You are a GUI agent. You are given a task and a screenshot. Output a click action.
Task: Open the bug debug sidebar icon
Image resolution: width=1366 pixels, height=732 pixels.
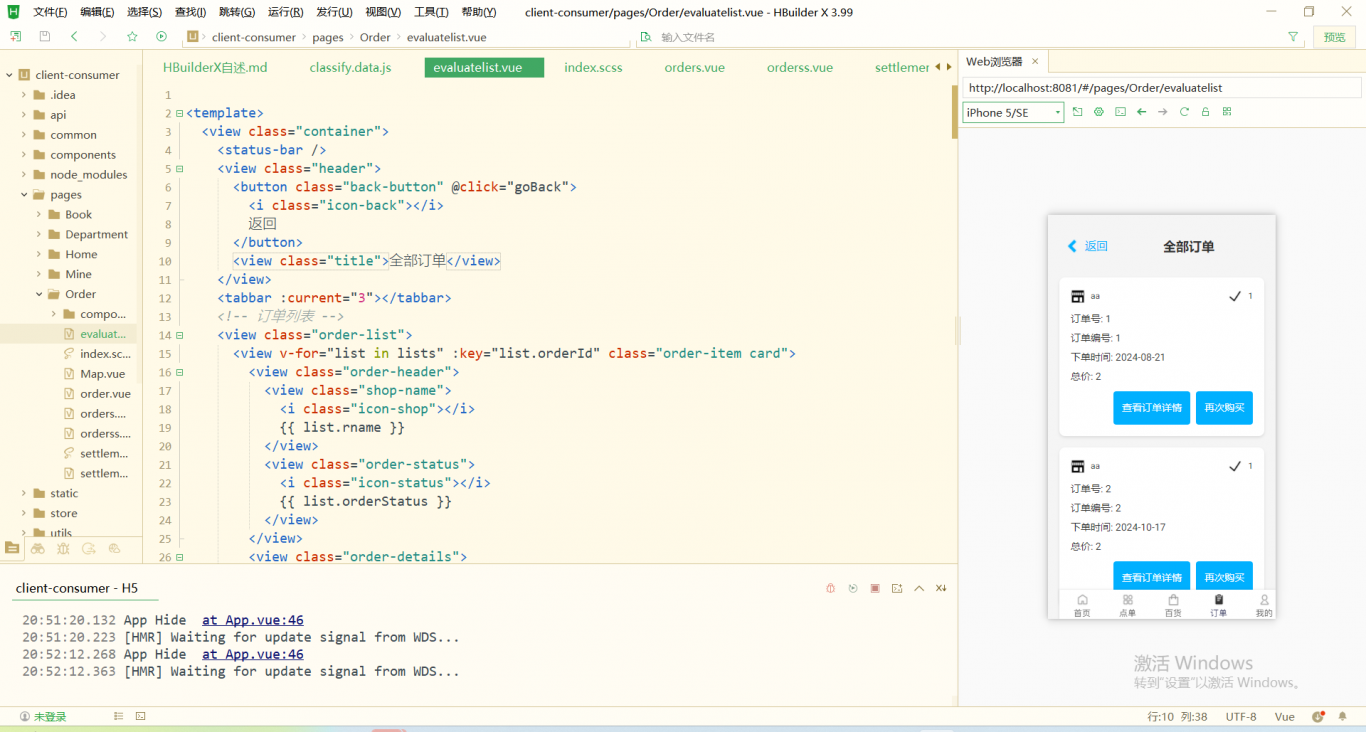click(x=64, y=548)
